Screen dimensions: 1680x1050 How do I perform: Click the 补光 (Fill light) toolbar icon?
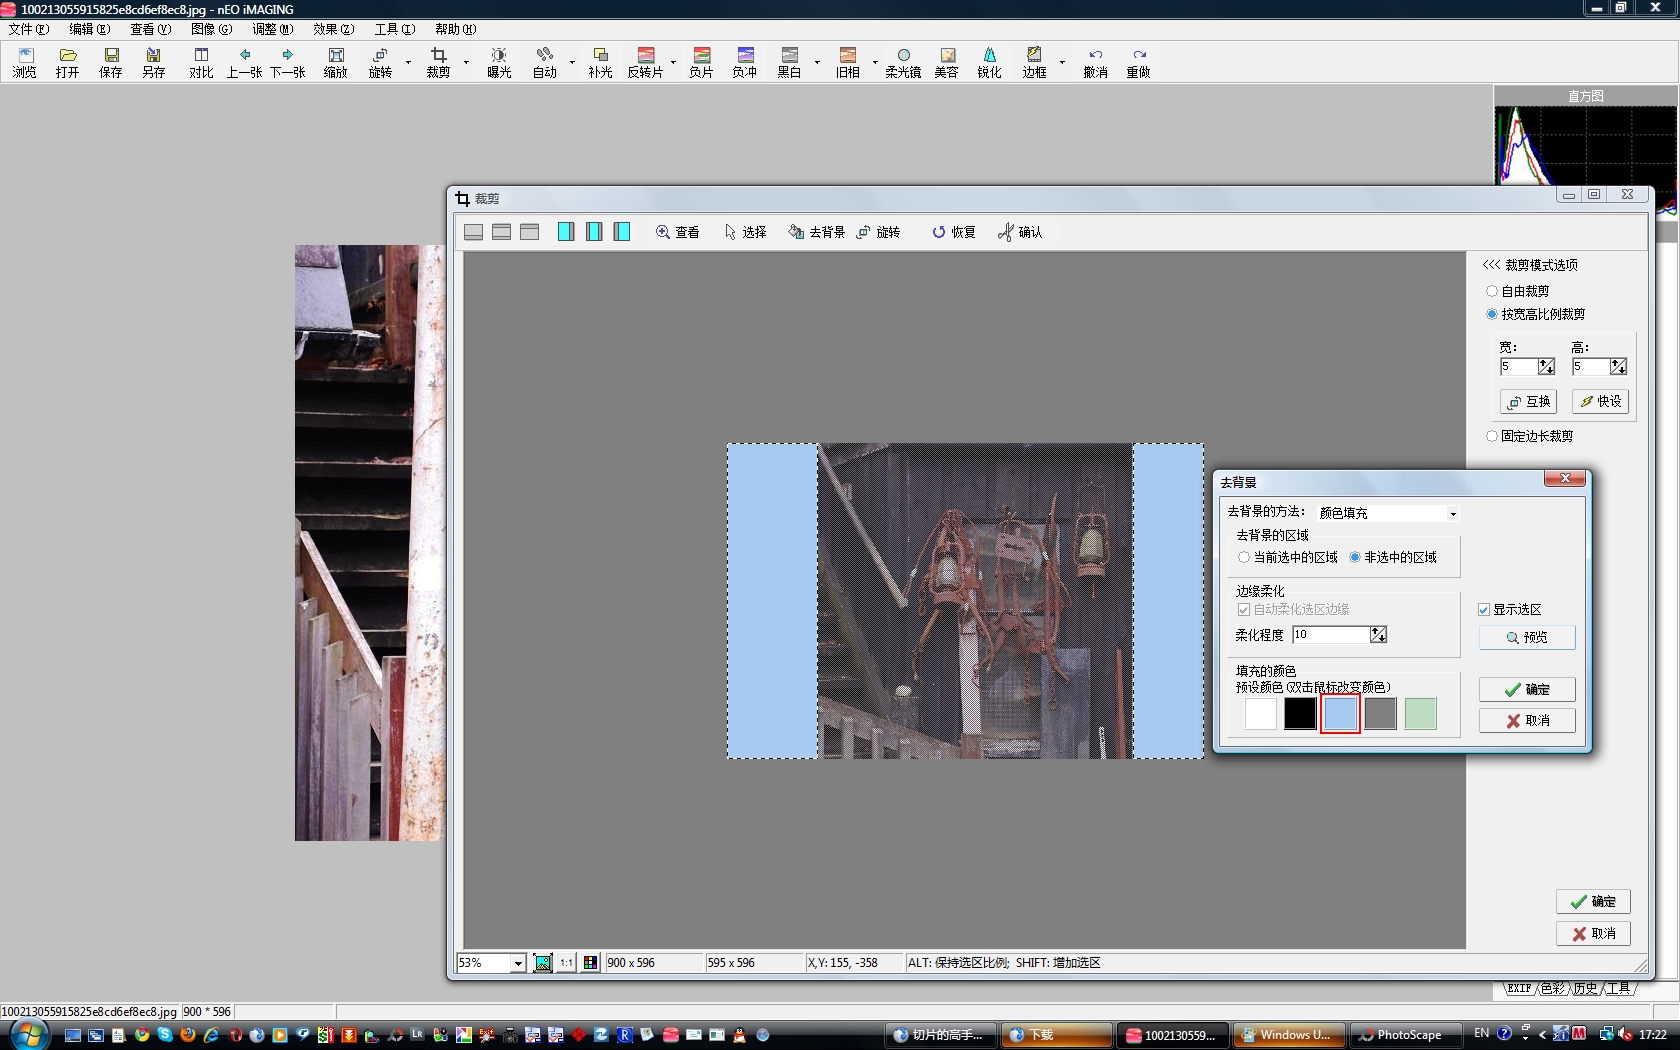[x=600, y=62]
